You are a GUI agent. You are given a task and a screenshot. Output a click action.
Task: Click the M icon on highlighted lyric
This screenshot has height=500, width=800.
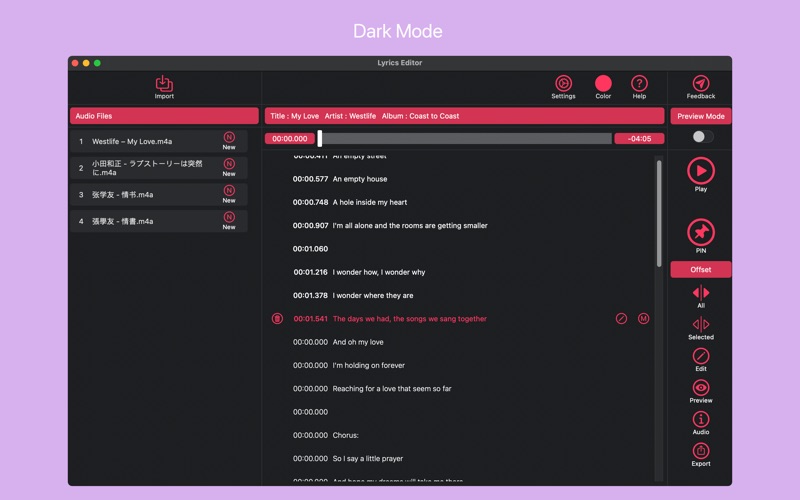(643, 319)
